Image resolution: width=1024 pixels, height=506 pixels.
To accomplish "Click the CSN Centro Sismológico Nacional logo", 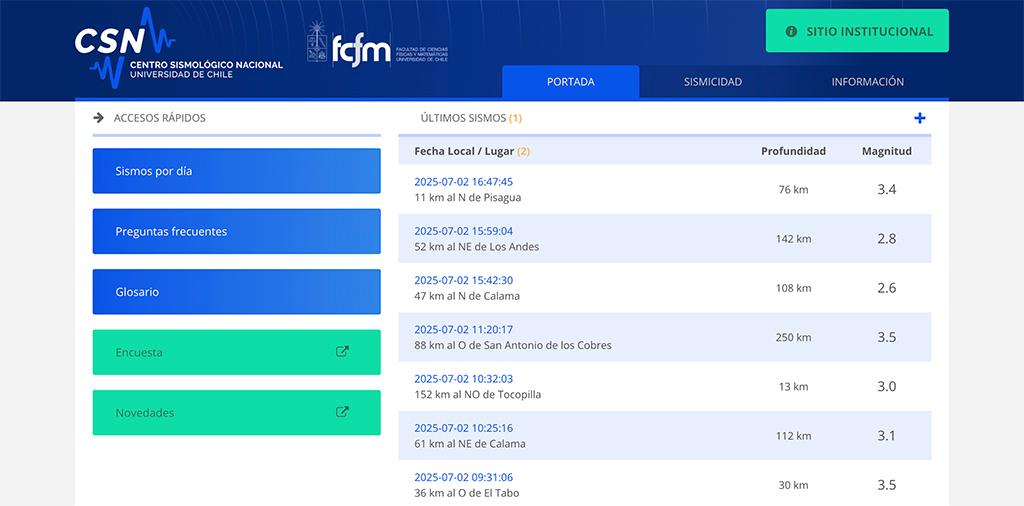I will (178, 48).
